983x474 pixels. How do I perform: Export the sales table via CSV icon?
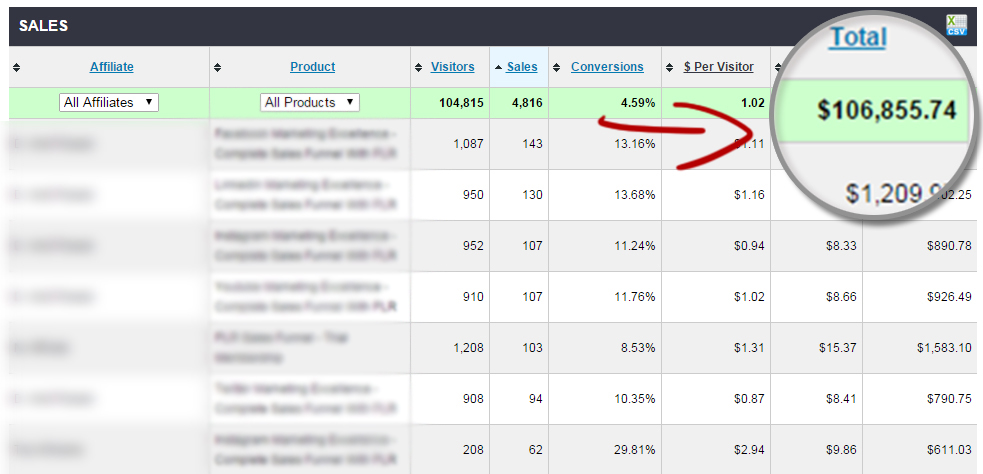[x=957, y=26]
